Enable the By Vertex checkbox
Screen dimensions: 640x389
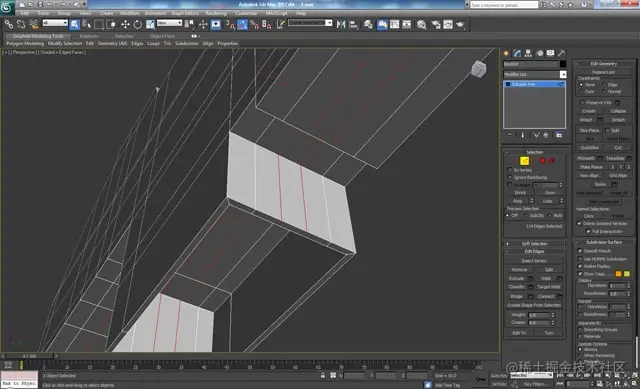509,170
